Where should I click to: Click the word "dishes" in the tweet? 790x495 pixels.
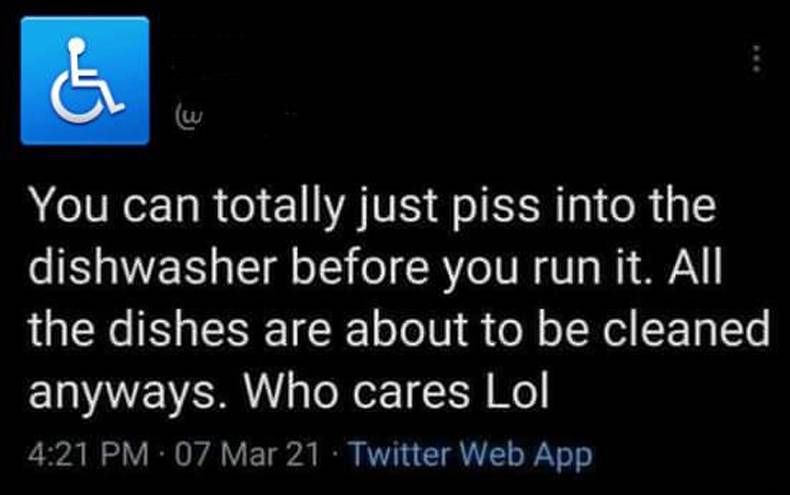click(158, 330)
